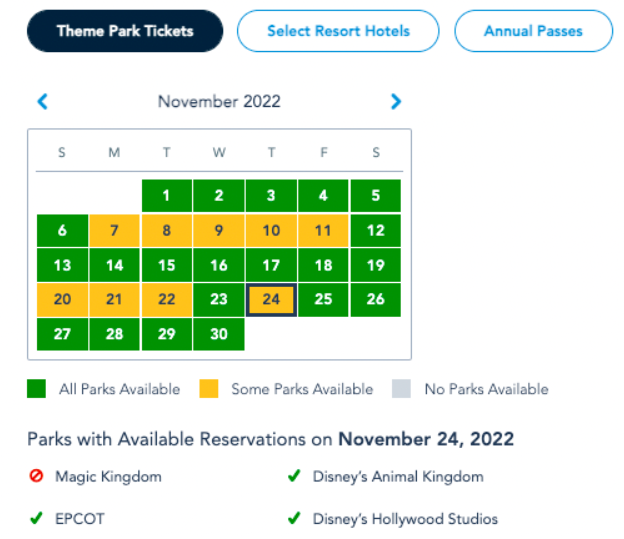Click November 12 date cell
The height and width of the screenshot is (539, 624).
pyautogui.click(x=375, y=231)
